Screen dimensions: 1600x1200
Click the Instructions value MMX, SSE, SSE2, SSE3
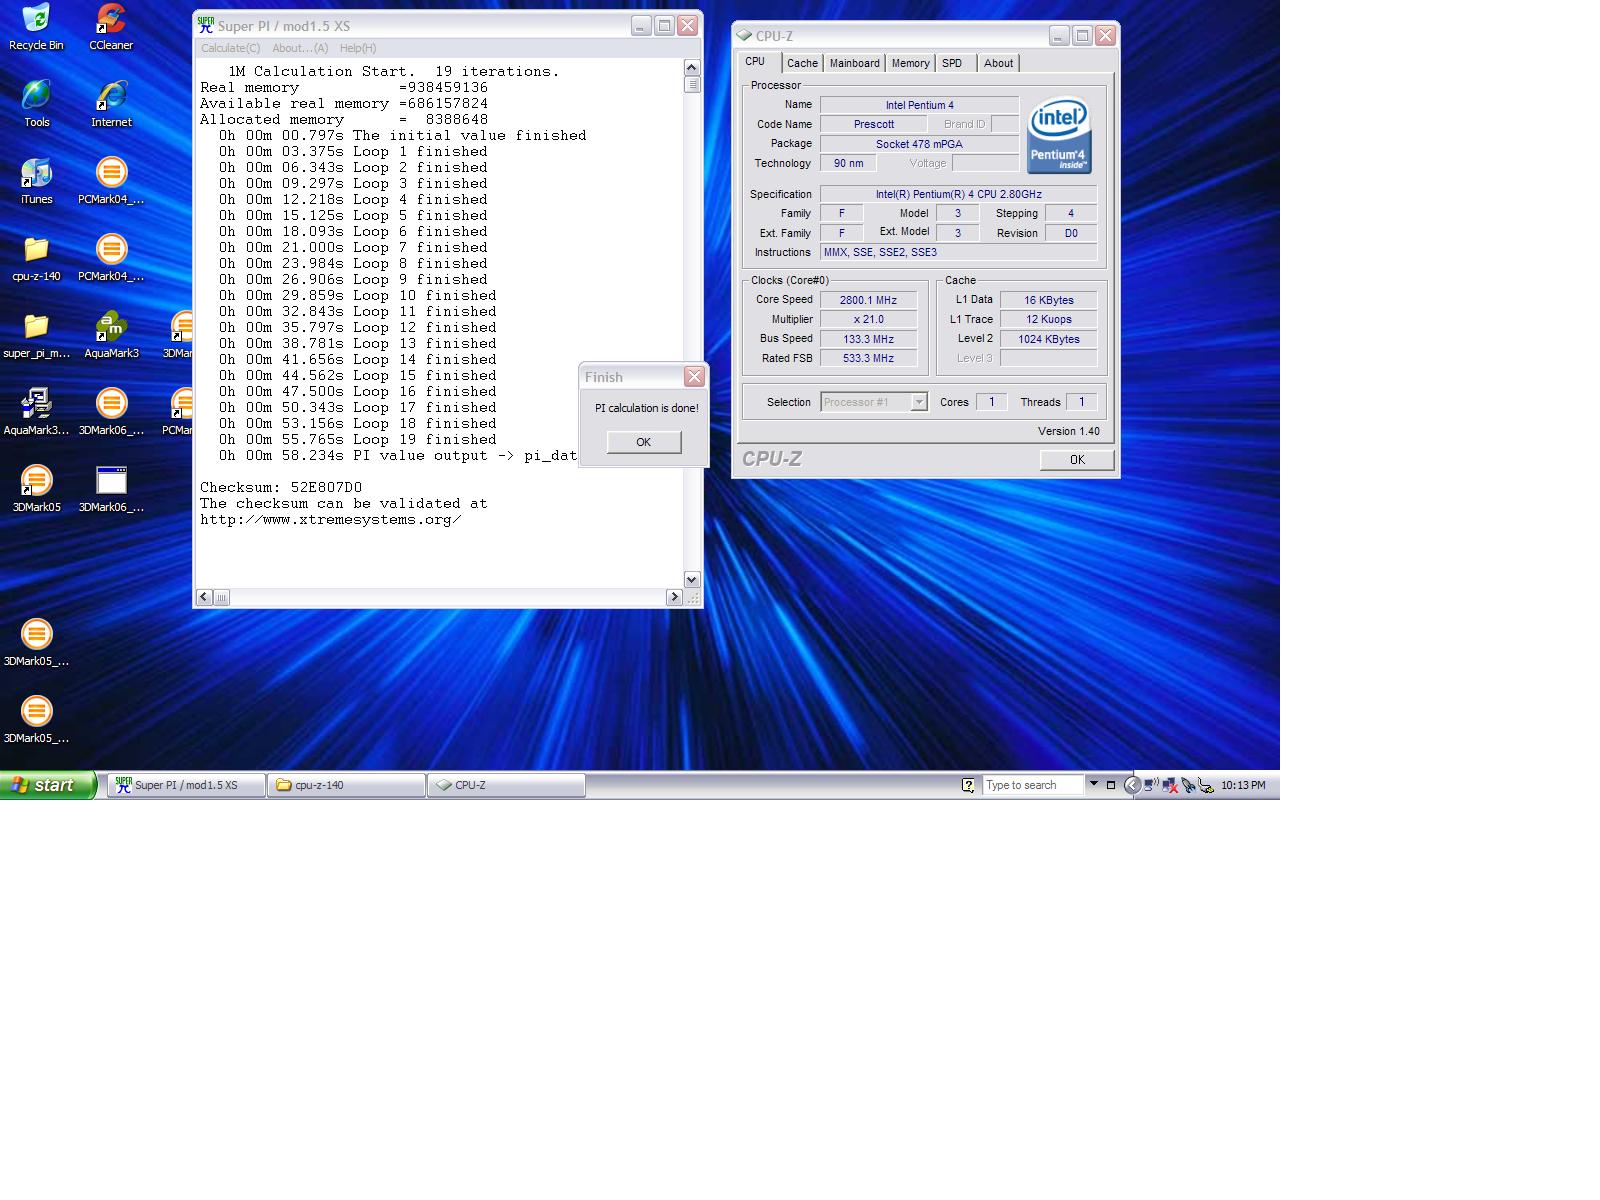(958, 252)
